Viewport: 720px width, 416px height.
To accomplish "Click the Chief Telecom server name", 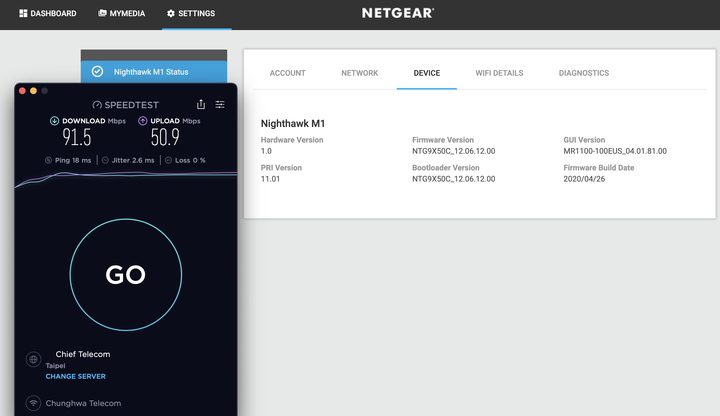I will [83, 354].
